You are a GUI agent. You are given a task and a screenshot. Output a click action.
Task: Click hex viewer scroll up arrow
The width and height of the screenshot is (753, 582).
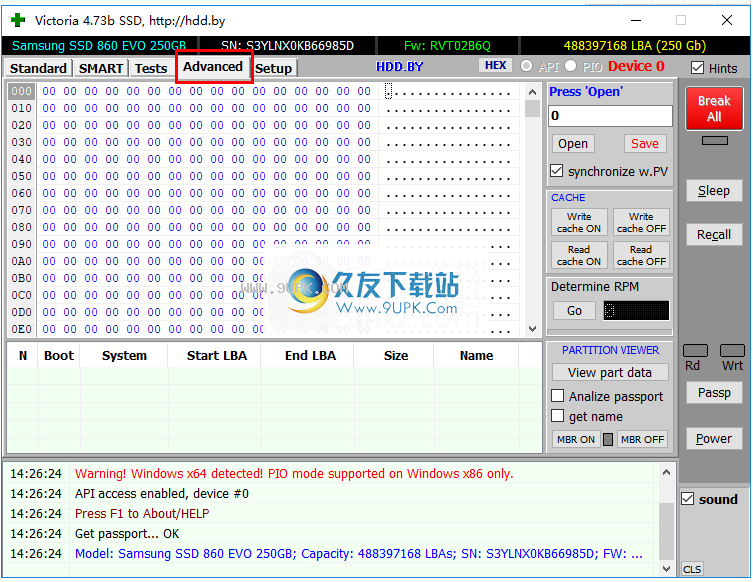tap(532, 92)
